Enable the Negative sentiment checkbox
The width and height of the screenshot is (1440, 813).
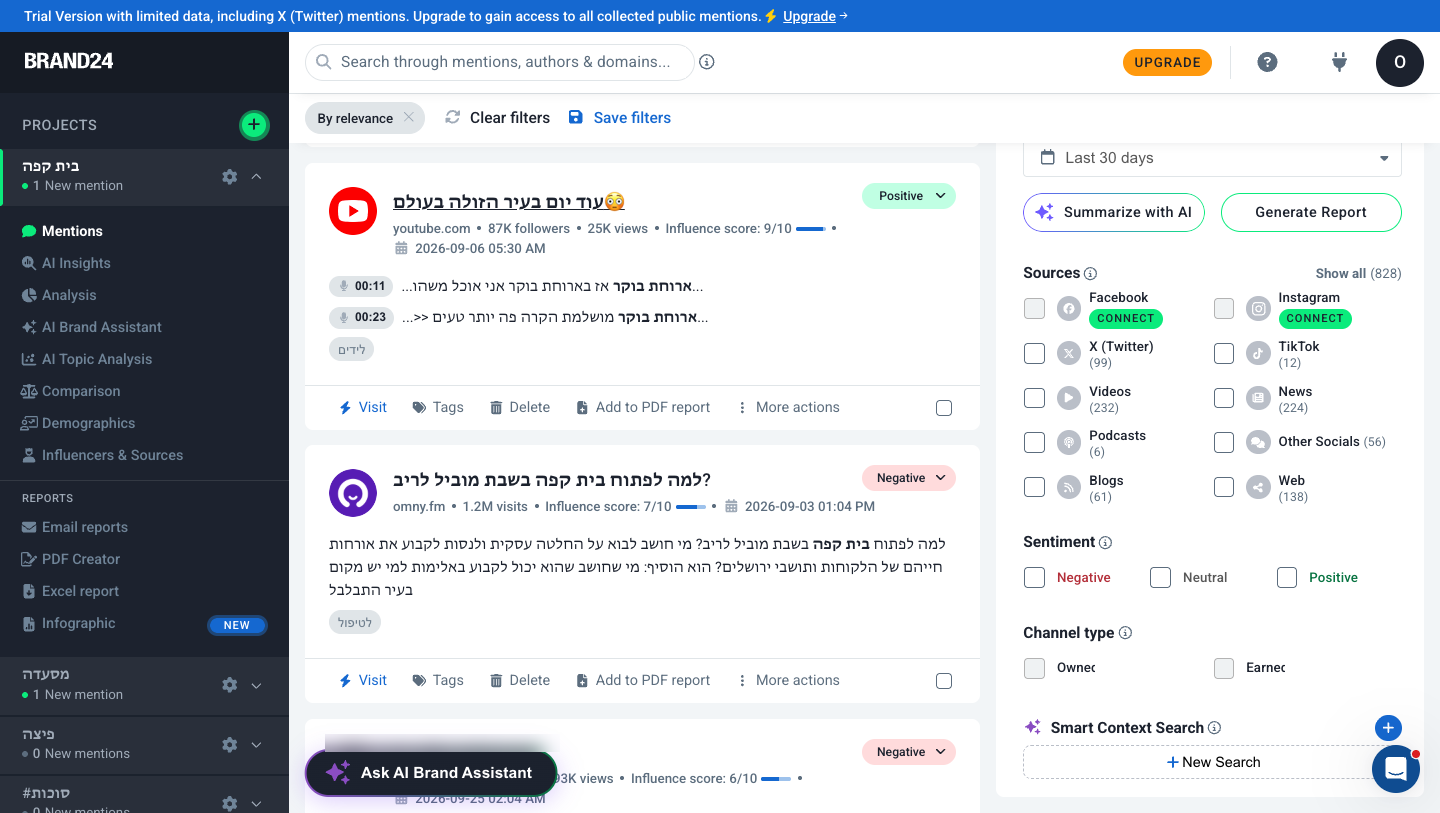click(x=1035, y=578)
